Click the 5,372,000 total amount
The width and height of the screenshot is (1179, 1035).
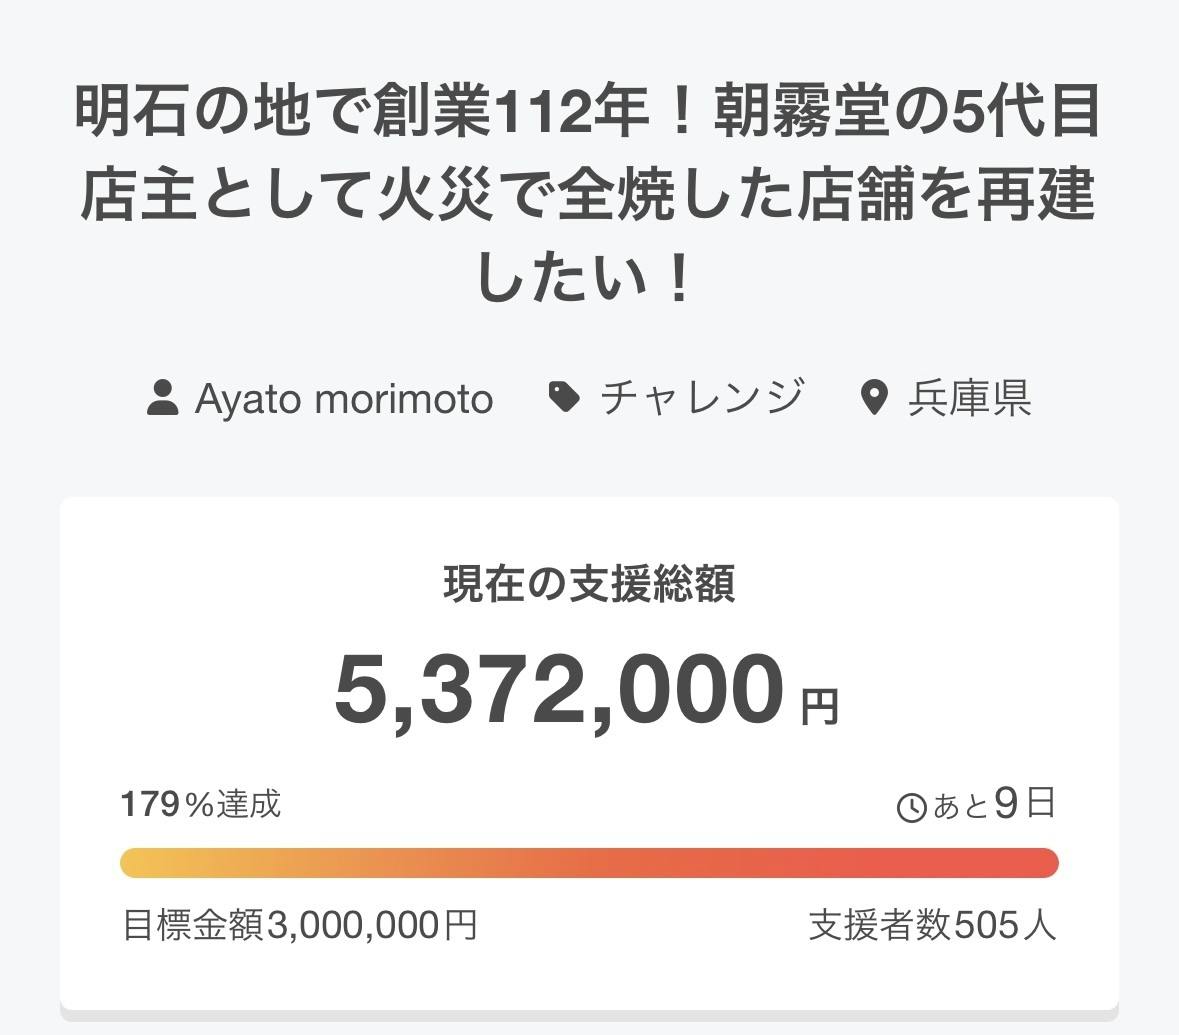point(558,690)
